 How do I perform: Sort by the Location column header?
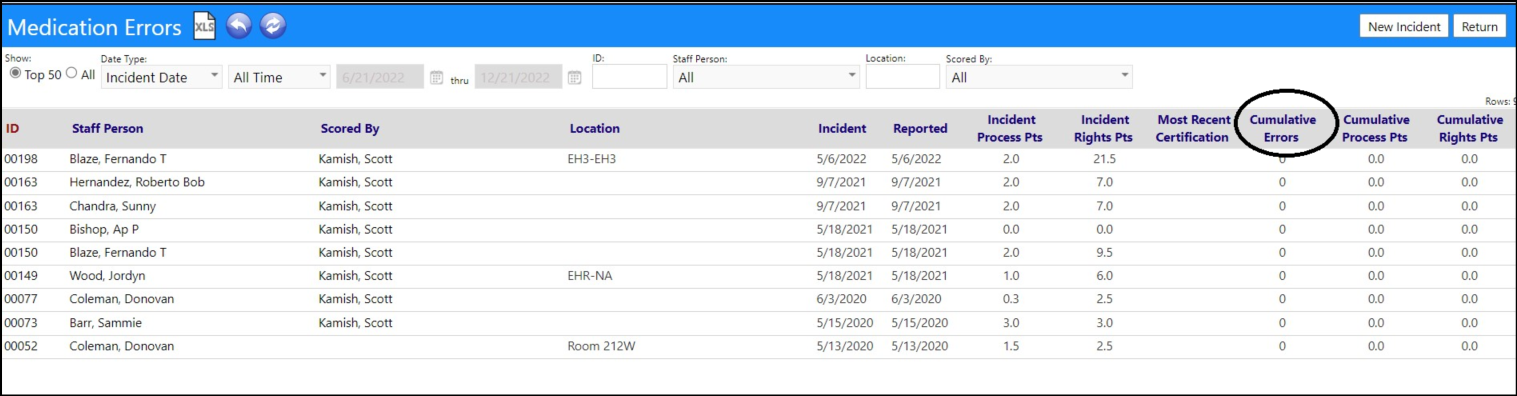(595, 129)
